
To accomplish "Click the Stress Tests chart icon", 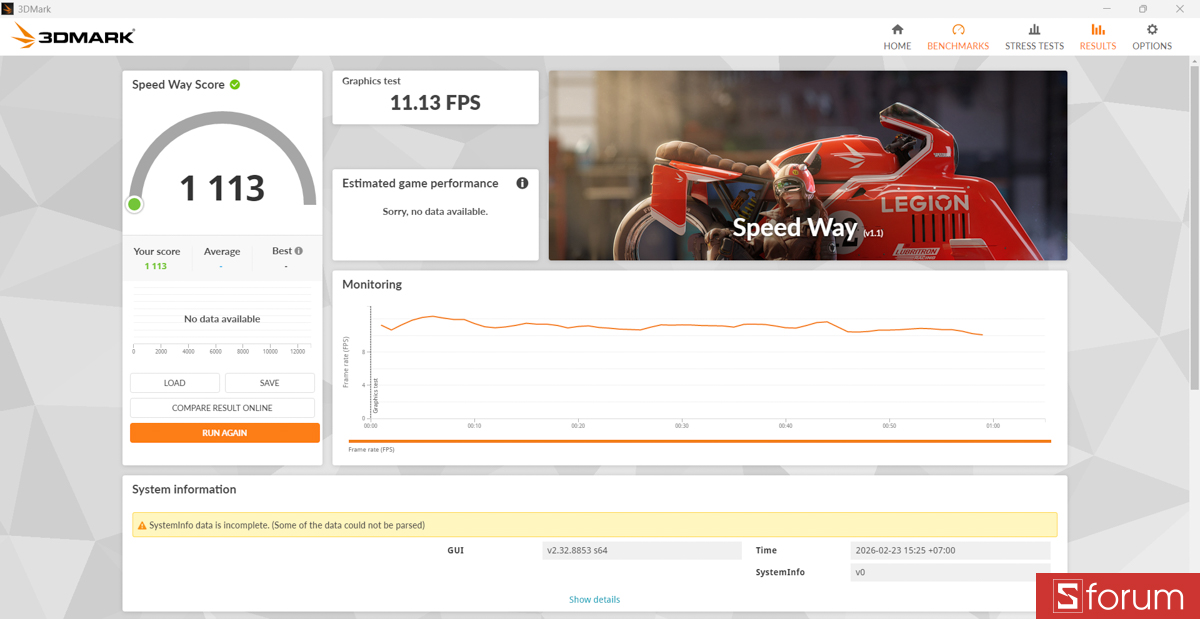I will (1034, 31).
